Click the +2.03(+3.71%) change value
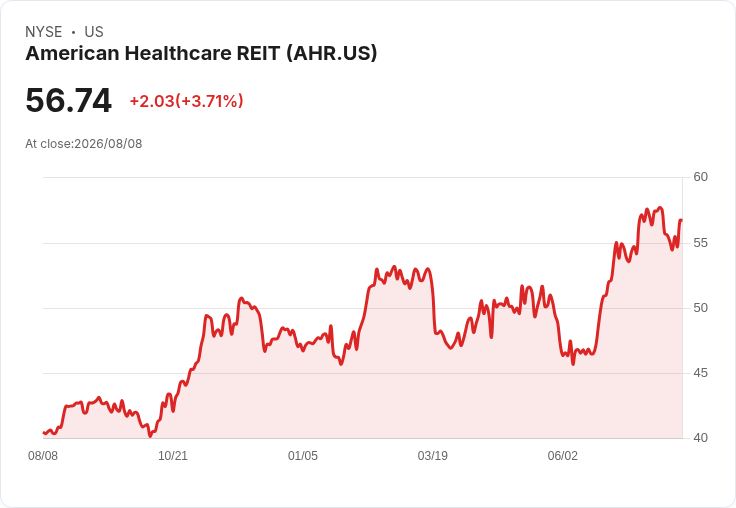This screenshot has width=736, height=508. (186, 101)
